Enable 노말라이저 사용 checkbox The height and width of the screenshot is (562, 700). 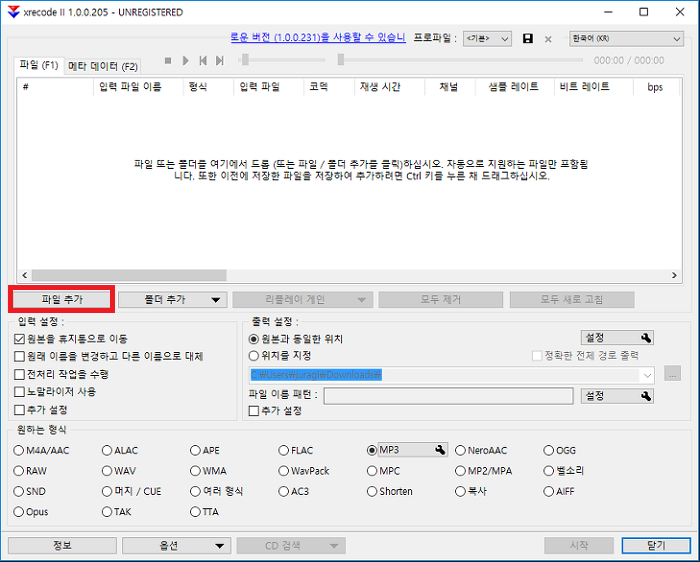click(x=19, y=392)
